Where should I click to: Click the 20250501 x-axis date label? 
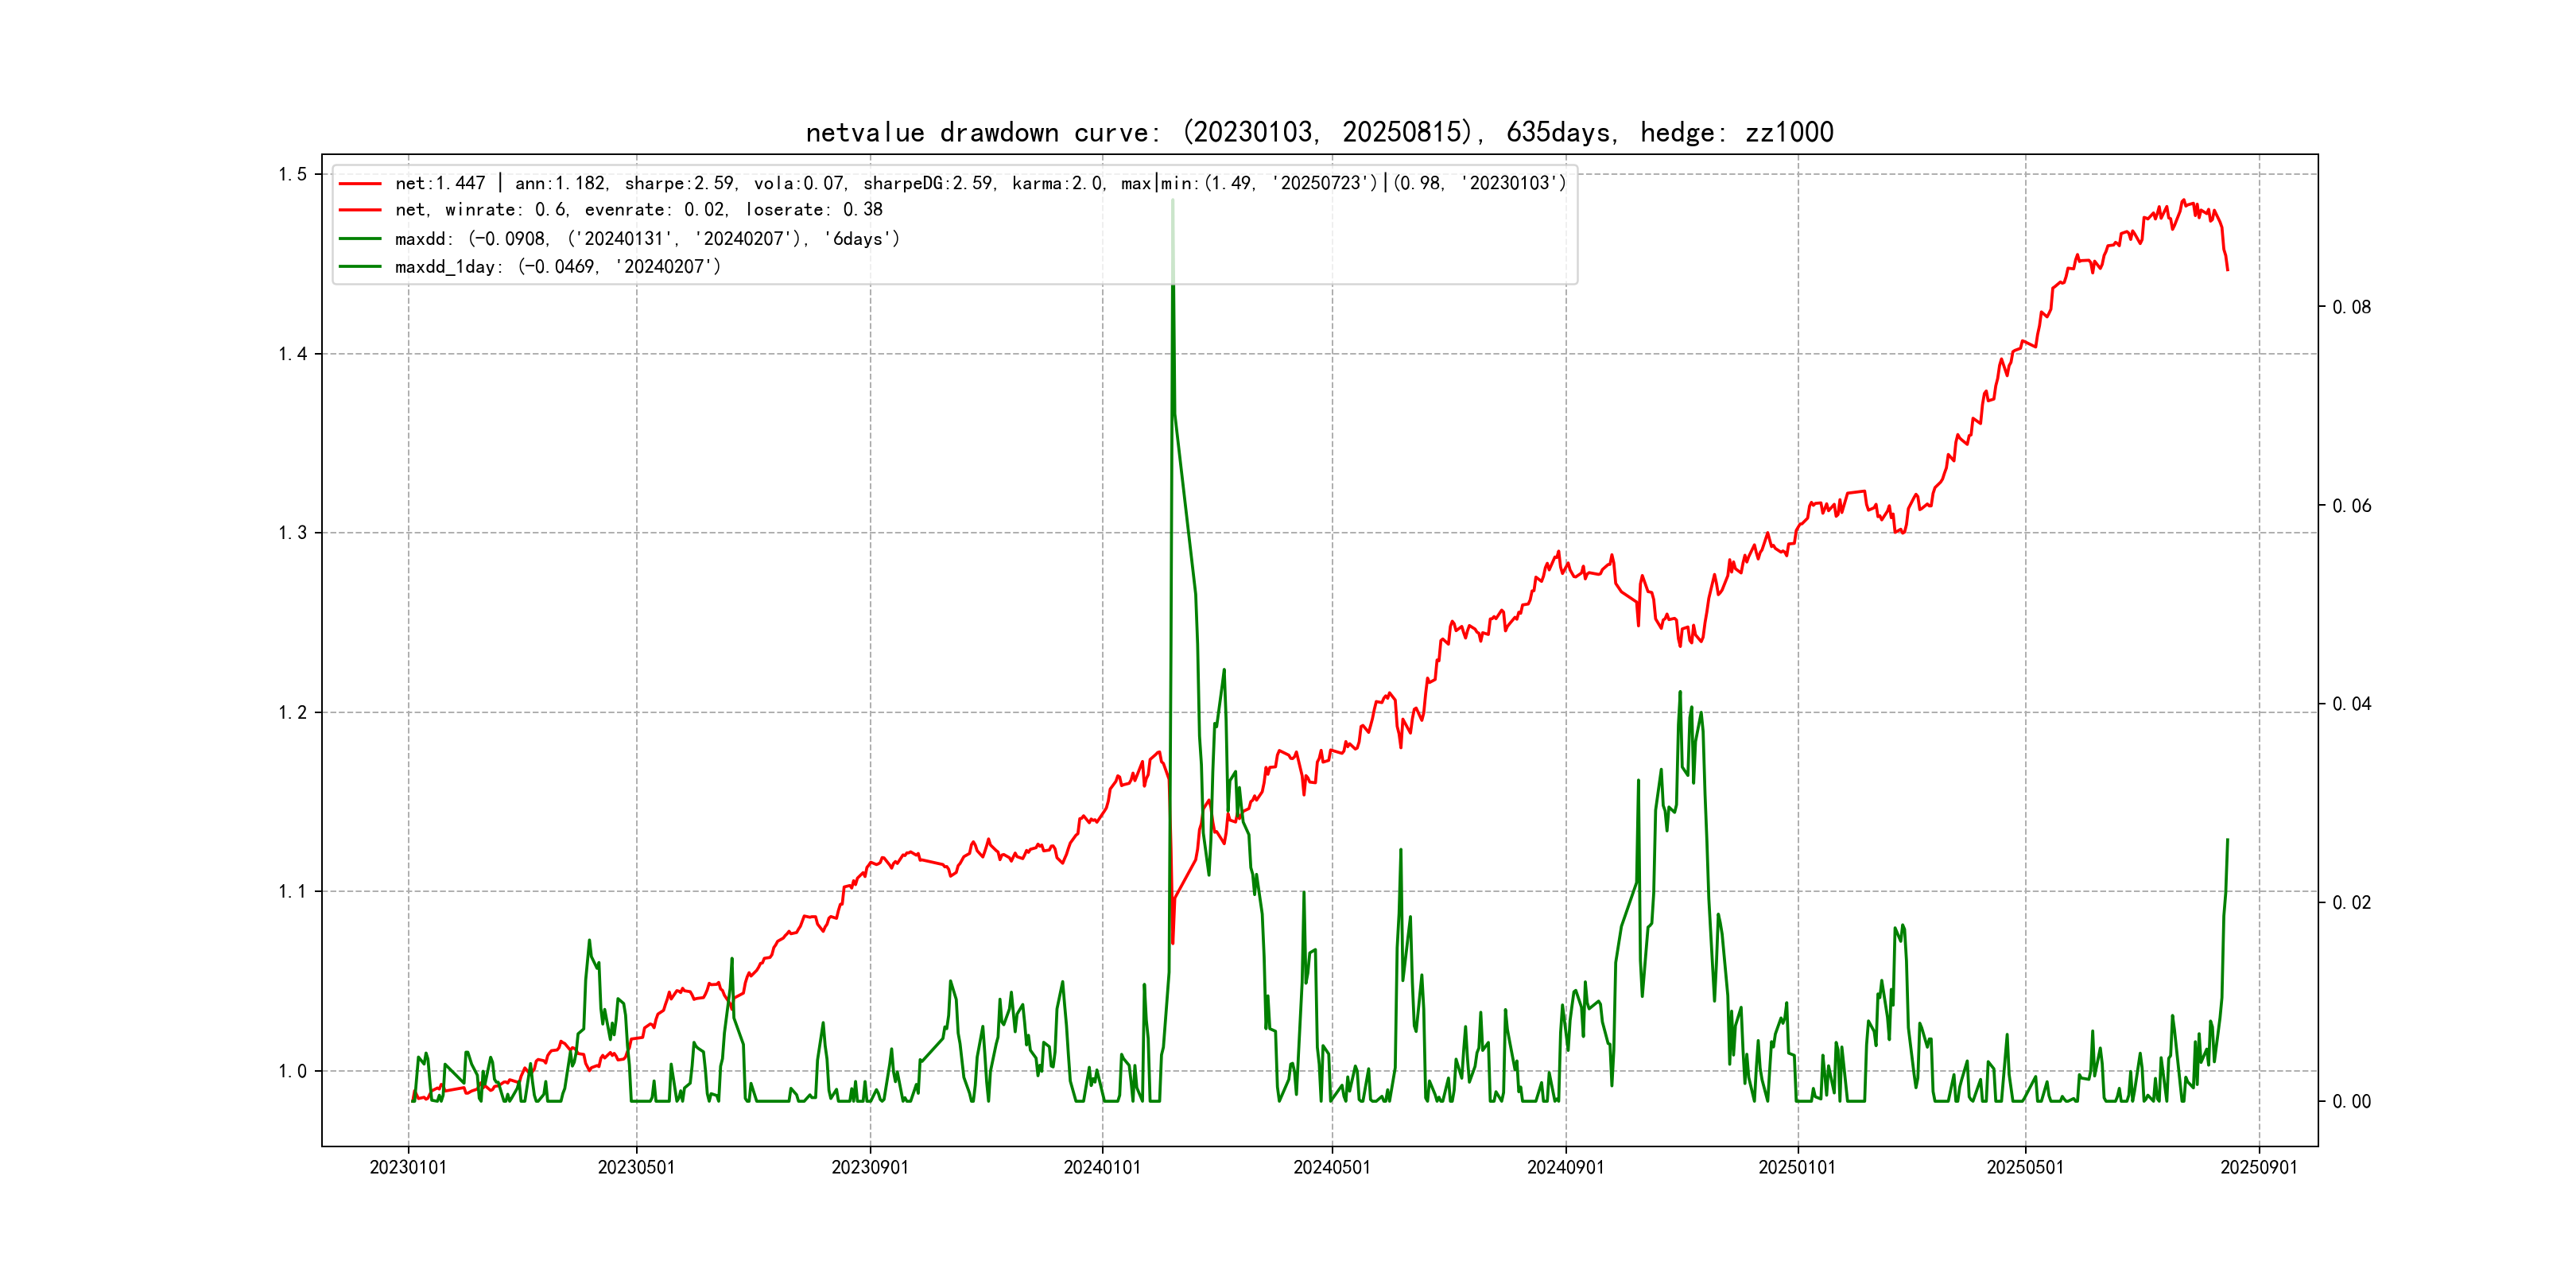(x=2025, y=1168)
